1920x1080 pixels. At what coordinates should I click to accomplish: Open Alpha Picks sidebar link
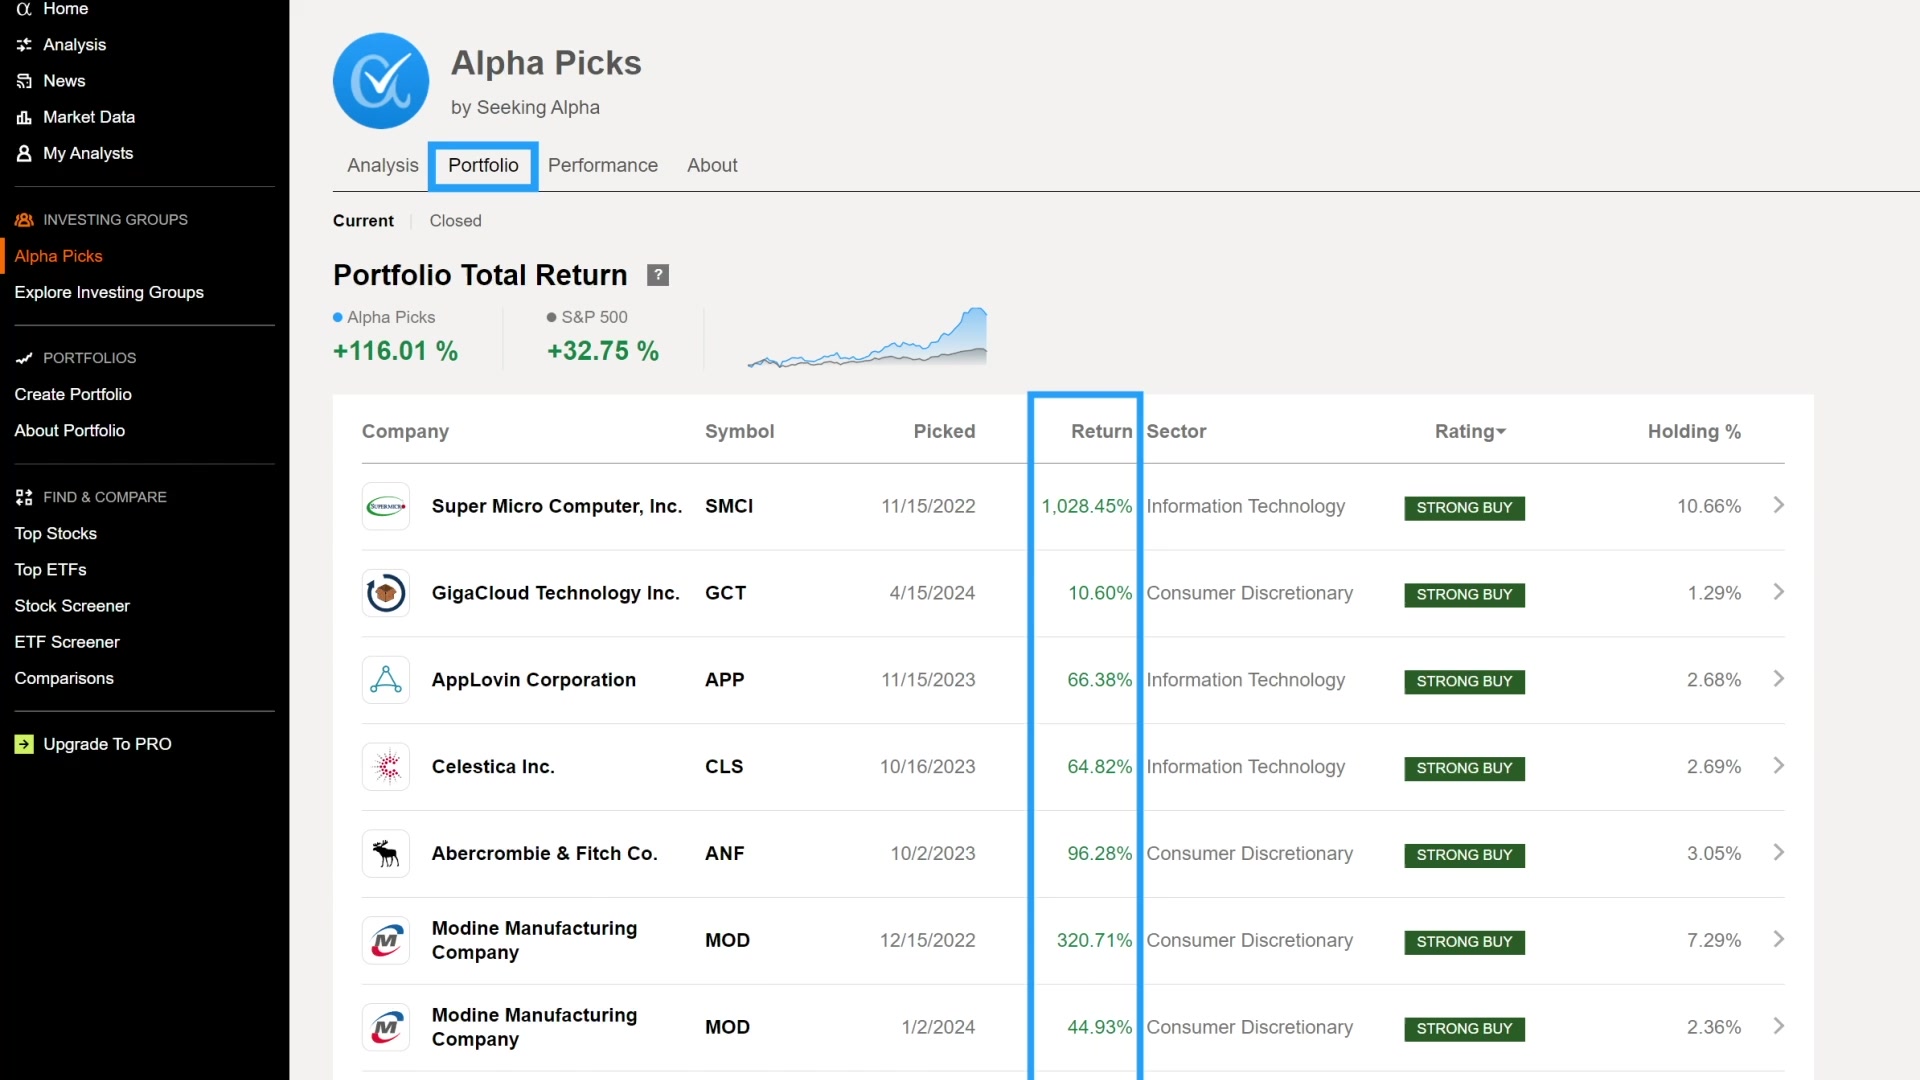[x=59, y=256]
